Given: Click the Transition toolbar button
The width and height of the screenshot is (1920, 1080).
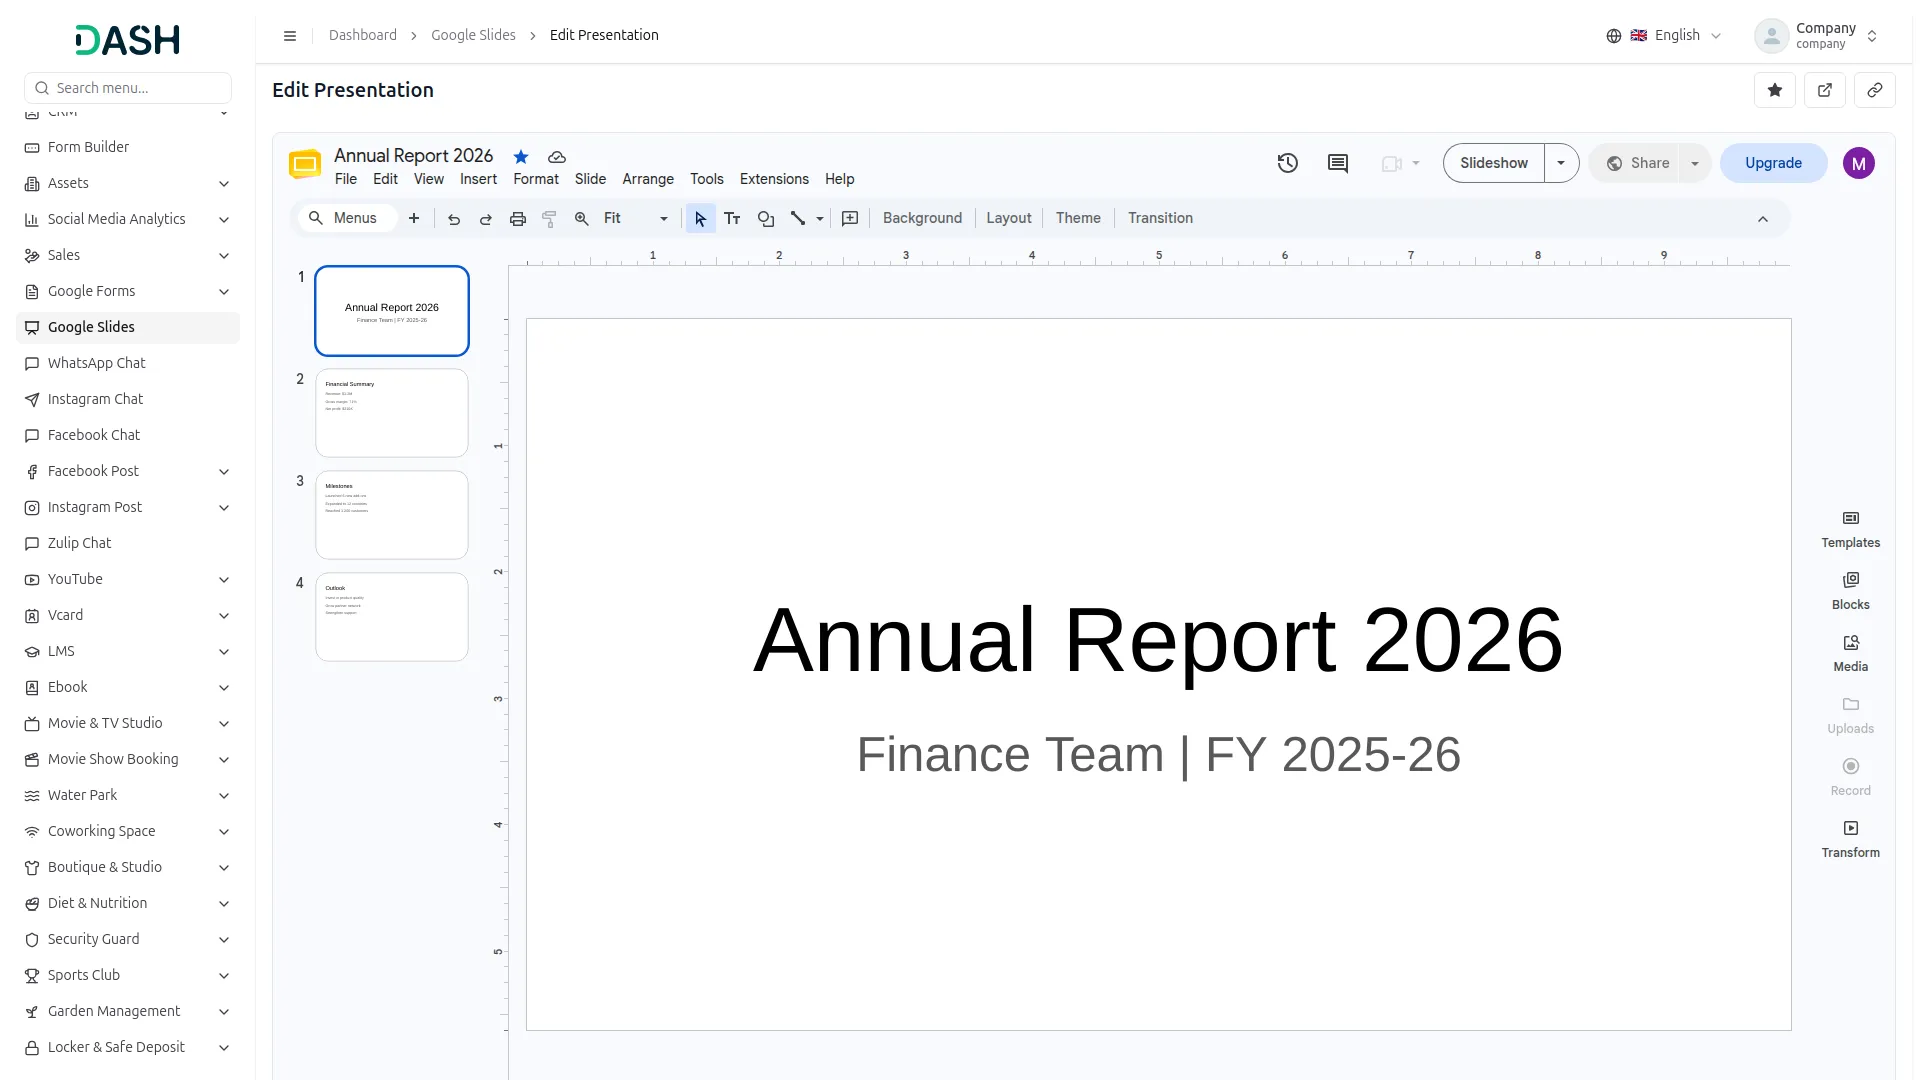Looking at the screenshot, I should point(1160,218).
